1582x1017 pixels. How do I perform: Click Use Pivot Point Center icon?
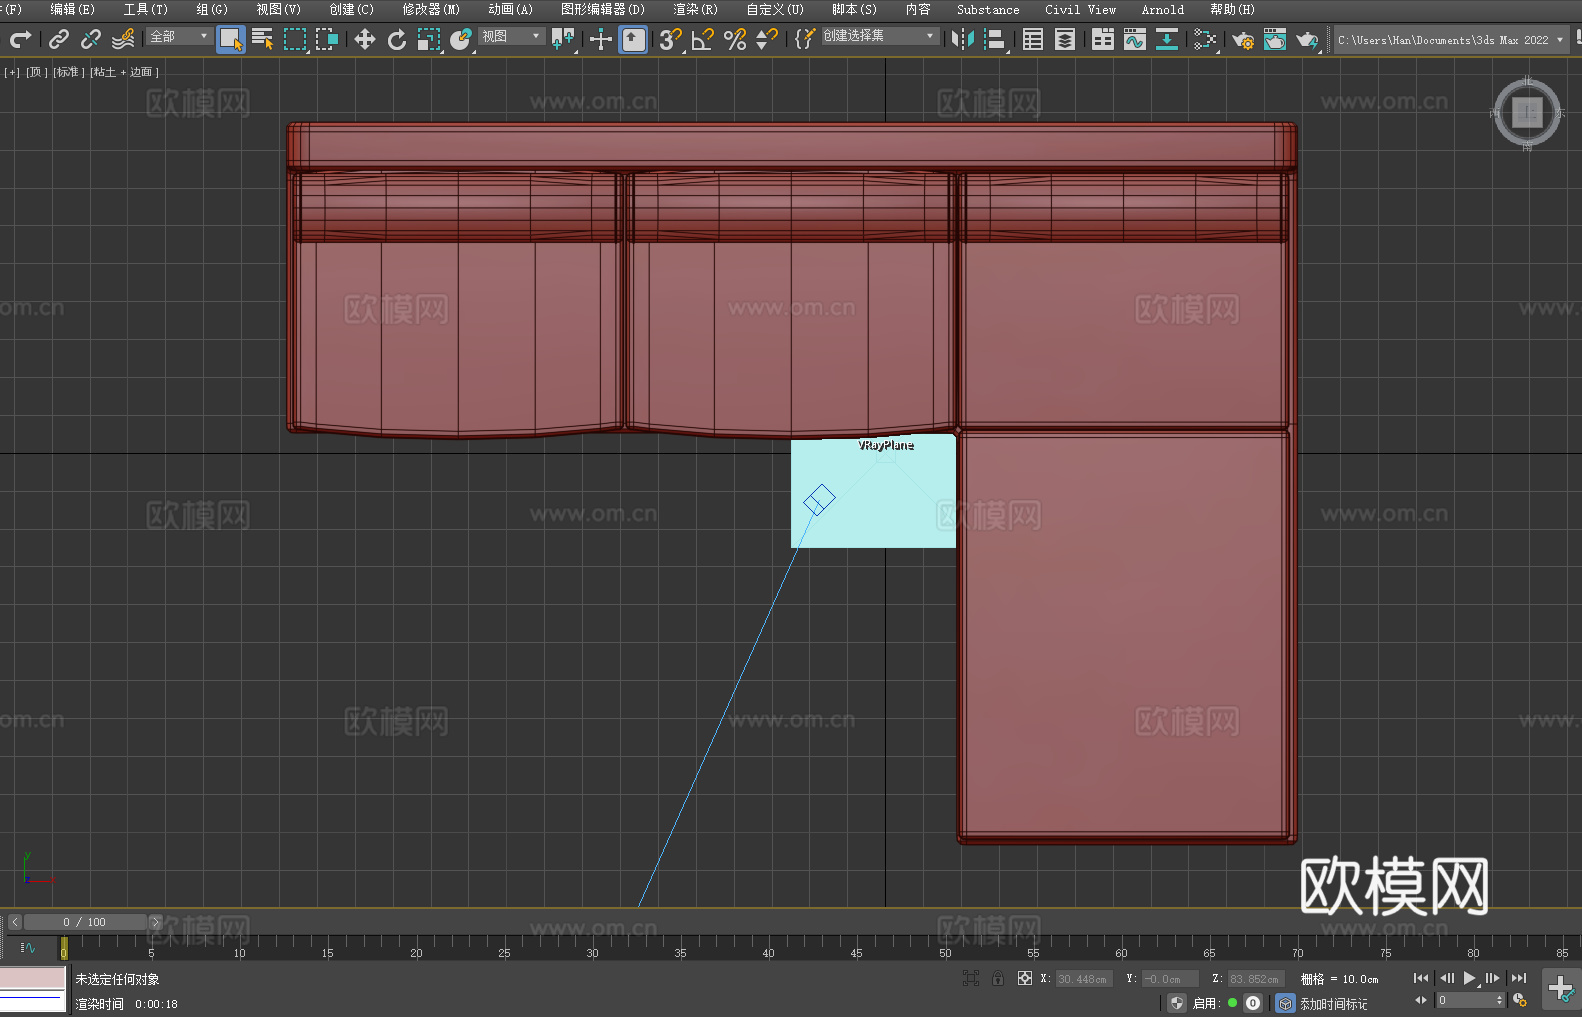[563, 39]
